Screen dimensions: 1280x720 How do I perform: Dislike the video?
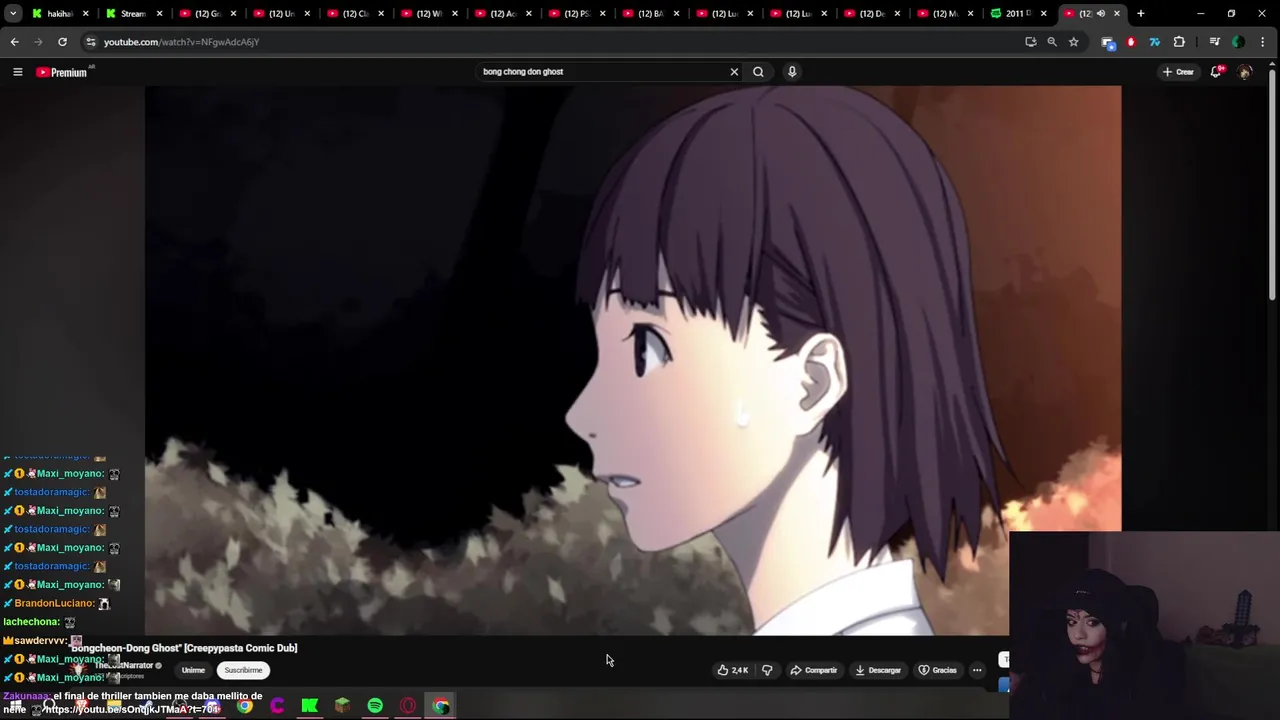(x=767, y=670)
